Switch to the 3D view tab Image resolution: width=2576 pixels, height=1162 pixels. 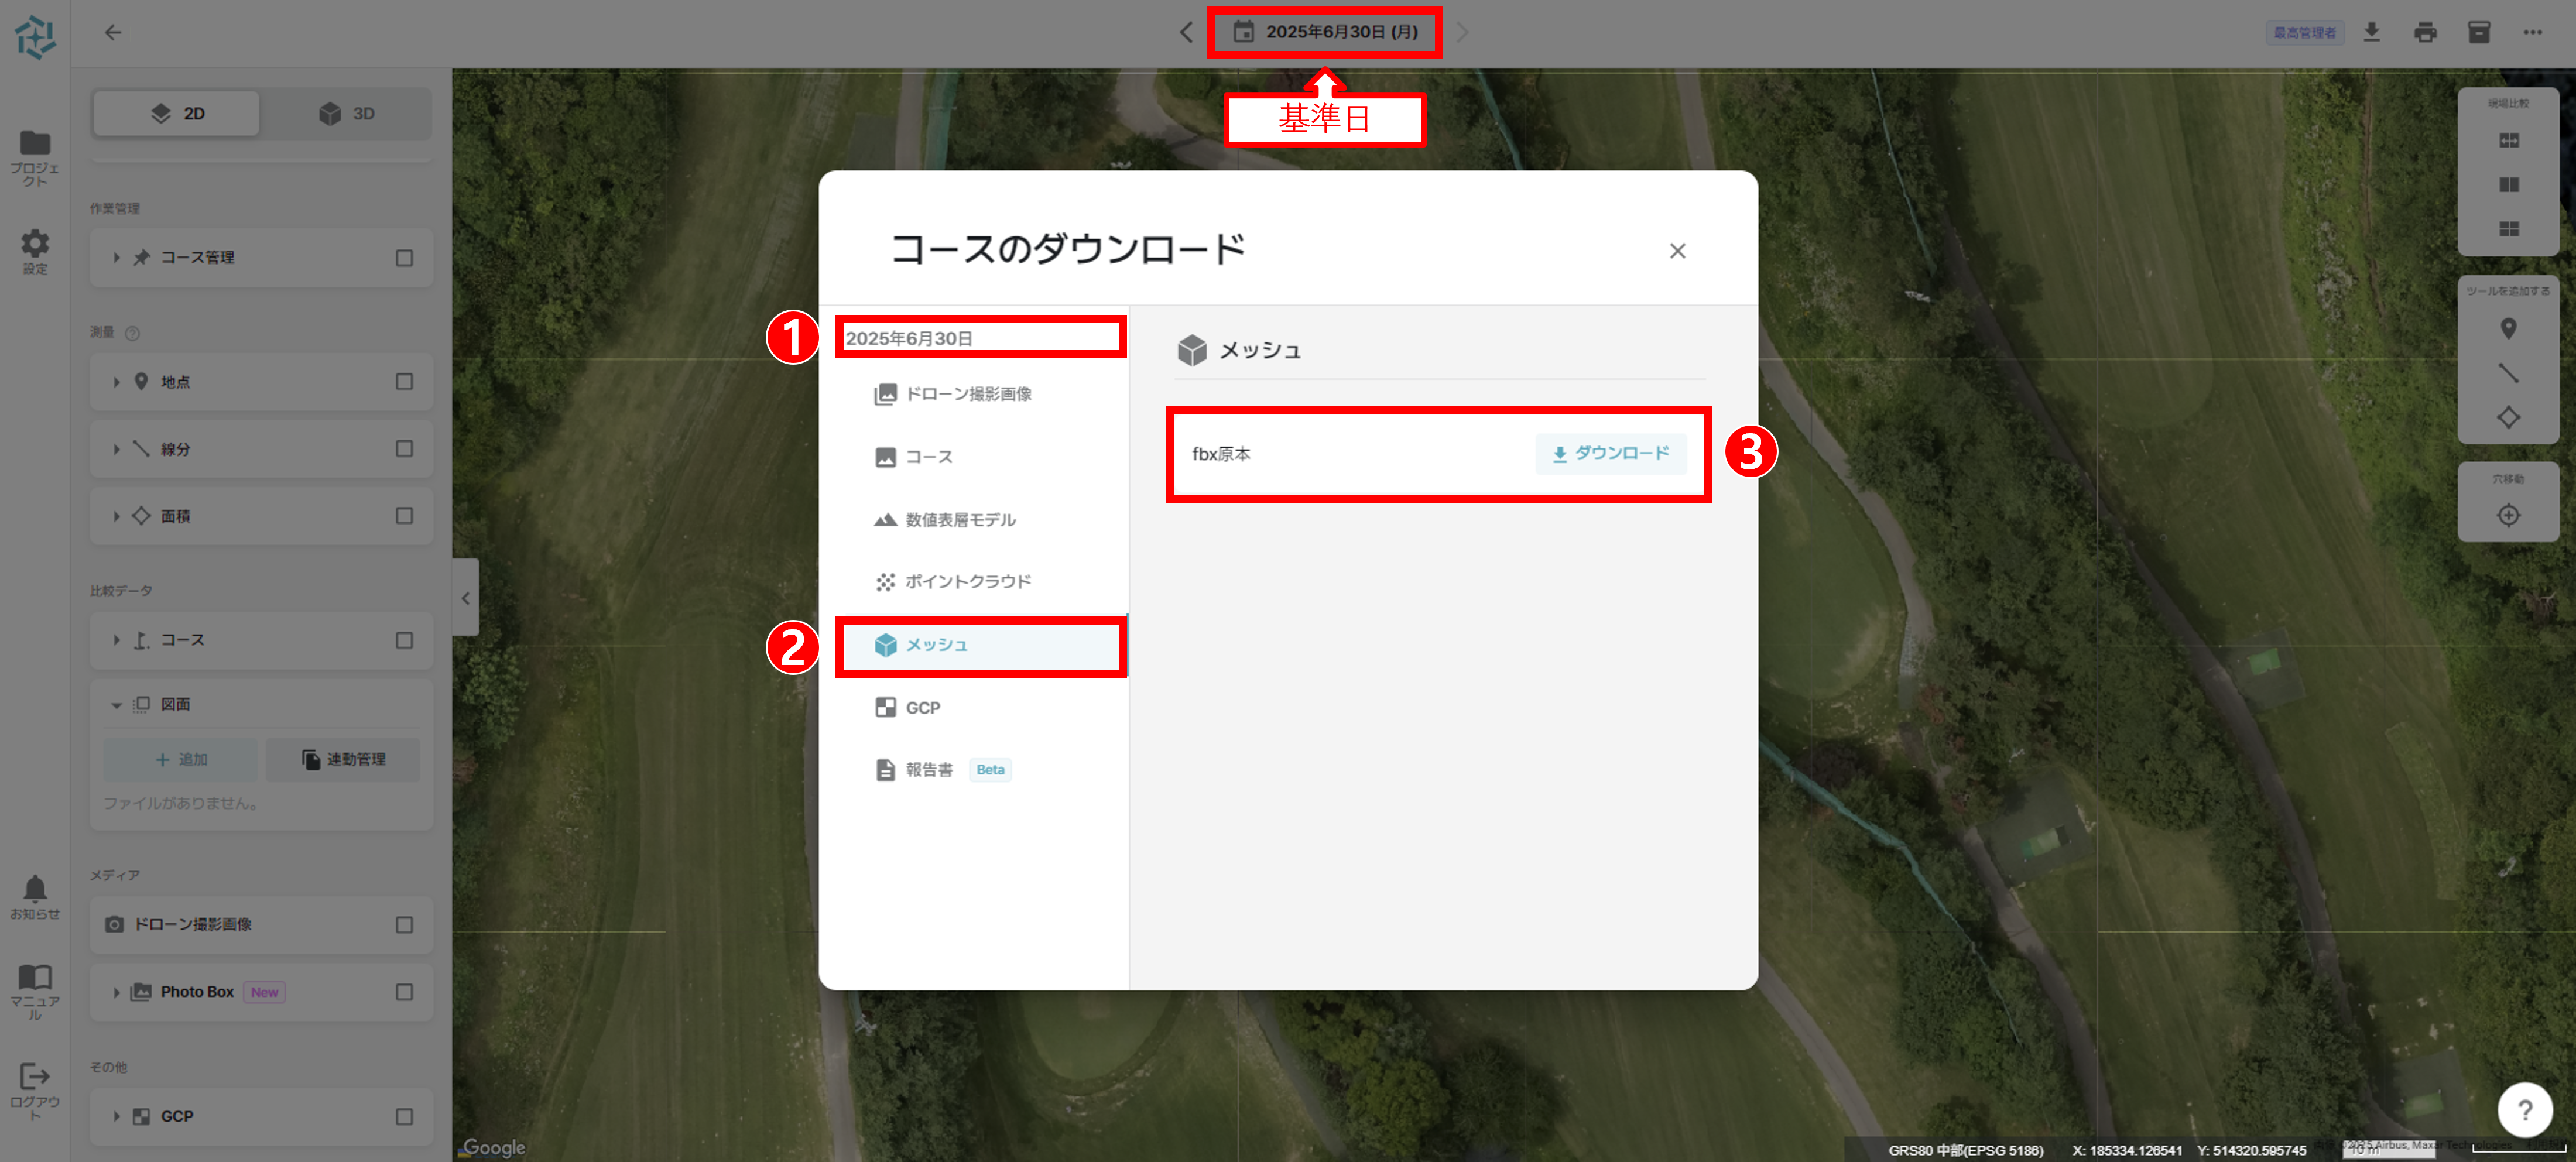coord(347,113)
